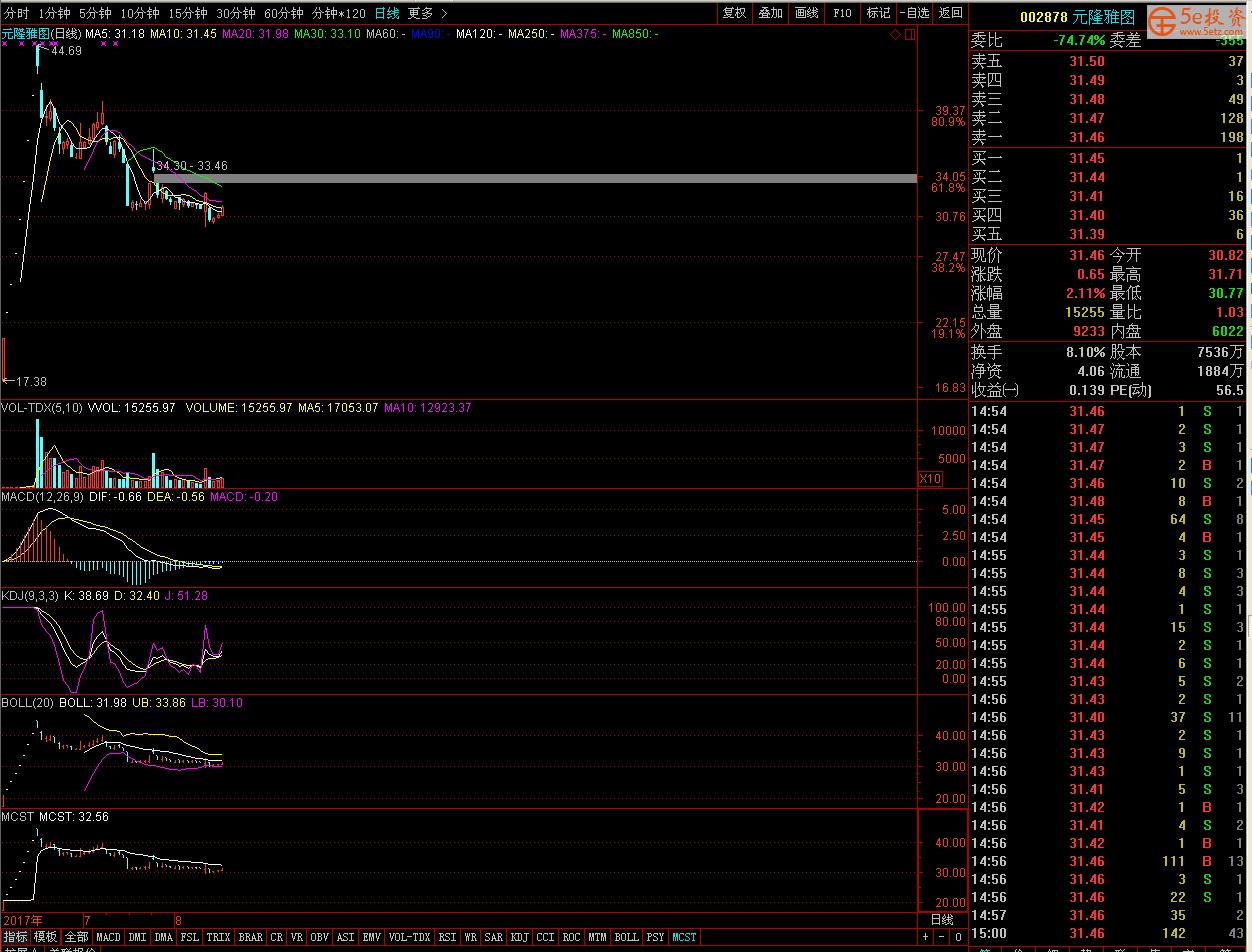This screenshot has height=952, width=1252.
Task: Select the 10分钟 period tab
Action: point(139,13)
